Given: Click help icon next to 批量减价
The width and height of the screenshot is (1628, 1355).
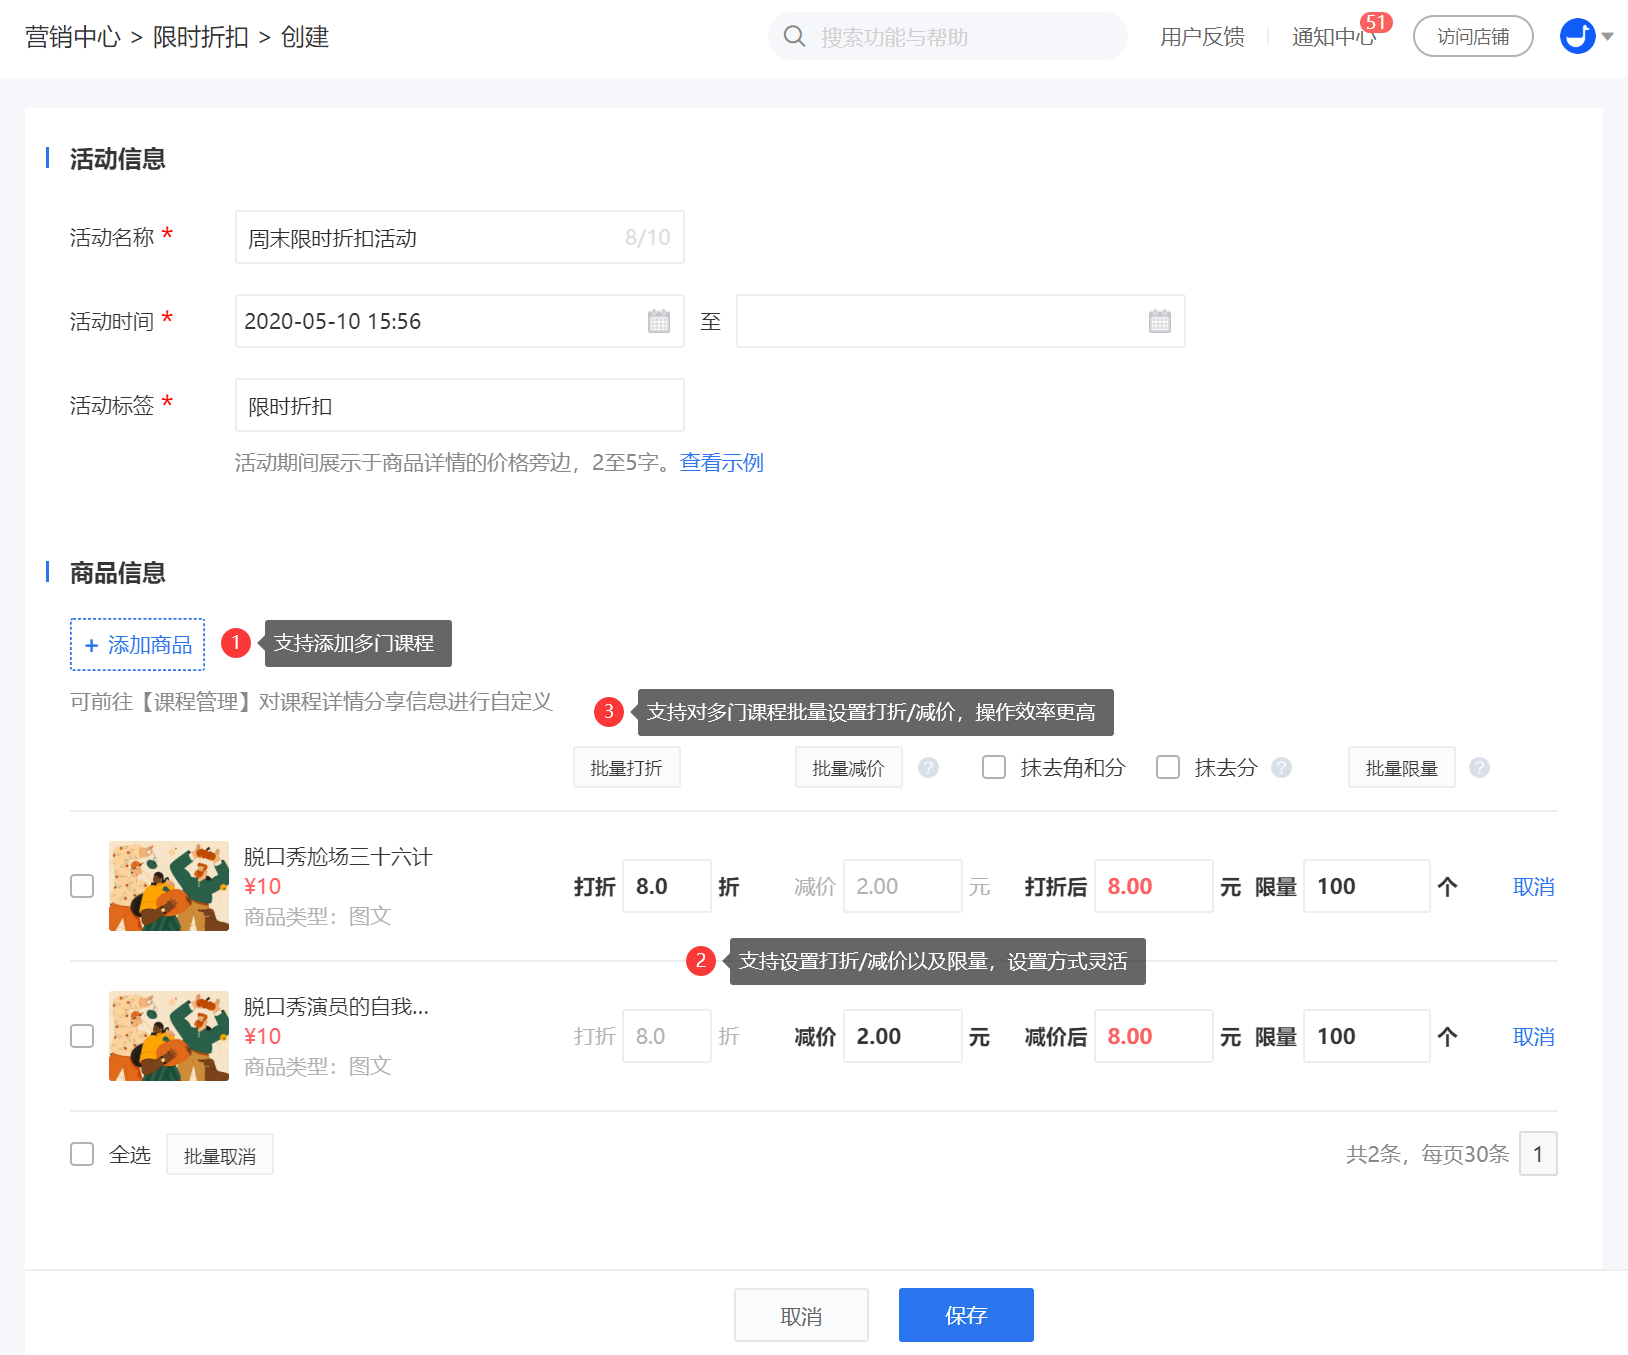Looking at the screenshot, I should (x=928, y=767).
